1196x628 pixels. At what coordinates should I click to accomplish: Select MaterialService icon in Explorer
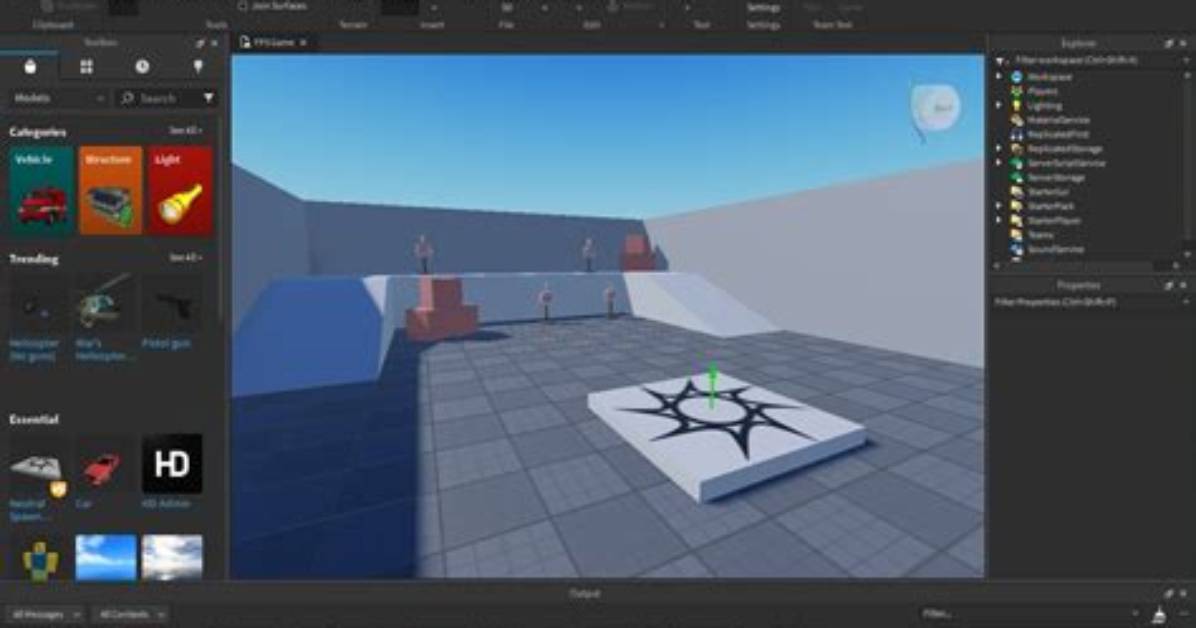click(x=1017, y=120)
